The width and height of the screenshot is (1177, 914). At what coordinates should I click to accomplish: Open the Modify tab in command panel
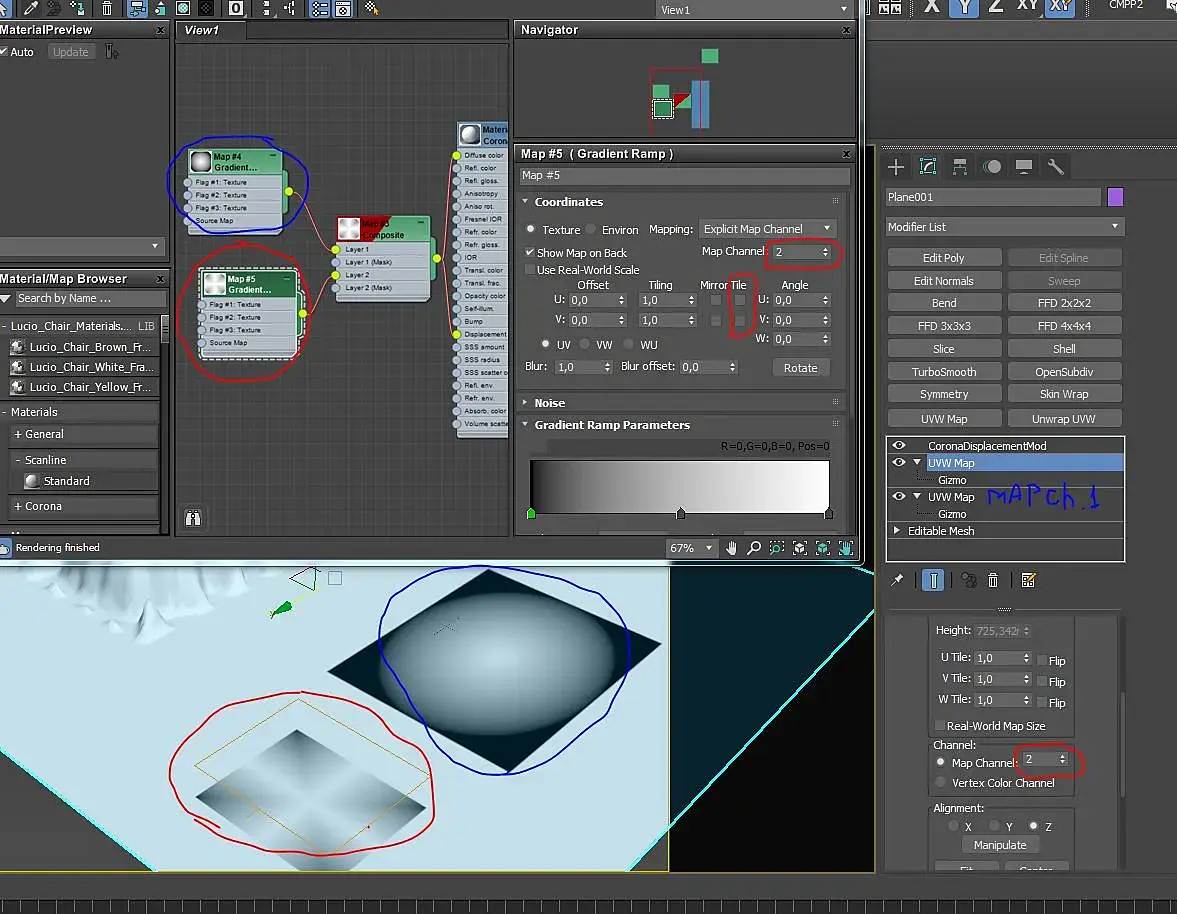928,167
